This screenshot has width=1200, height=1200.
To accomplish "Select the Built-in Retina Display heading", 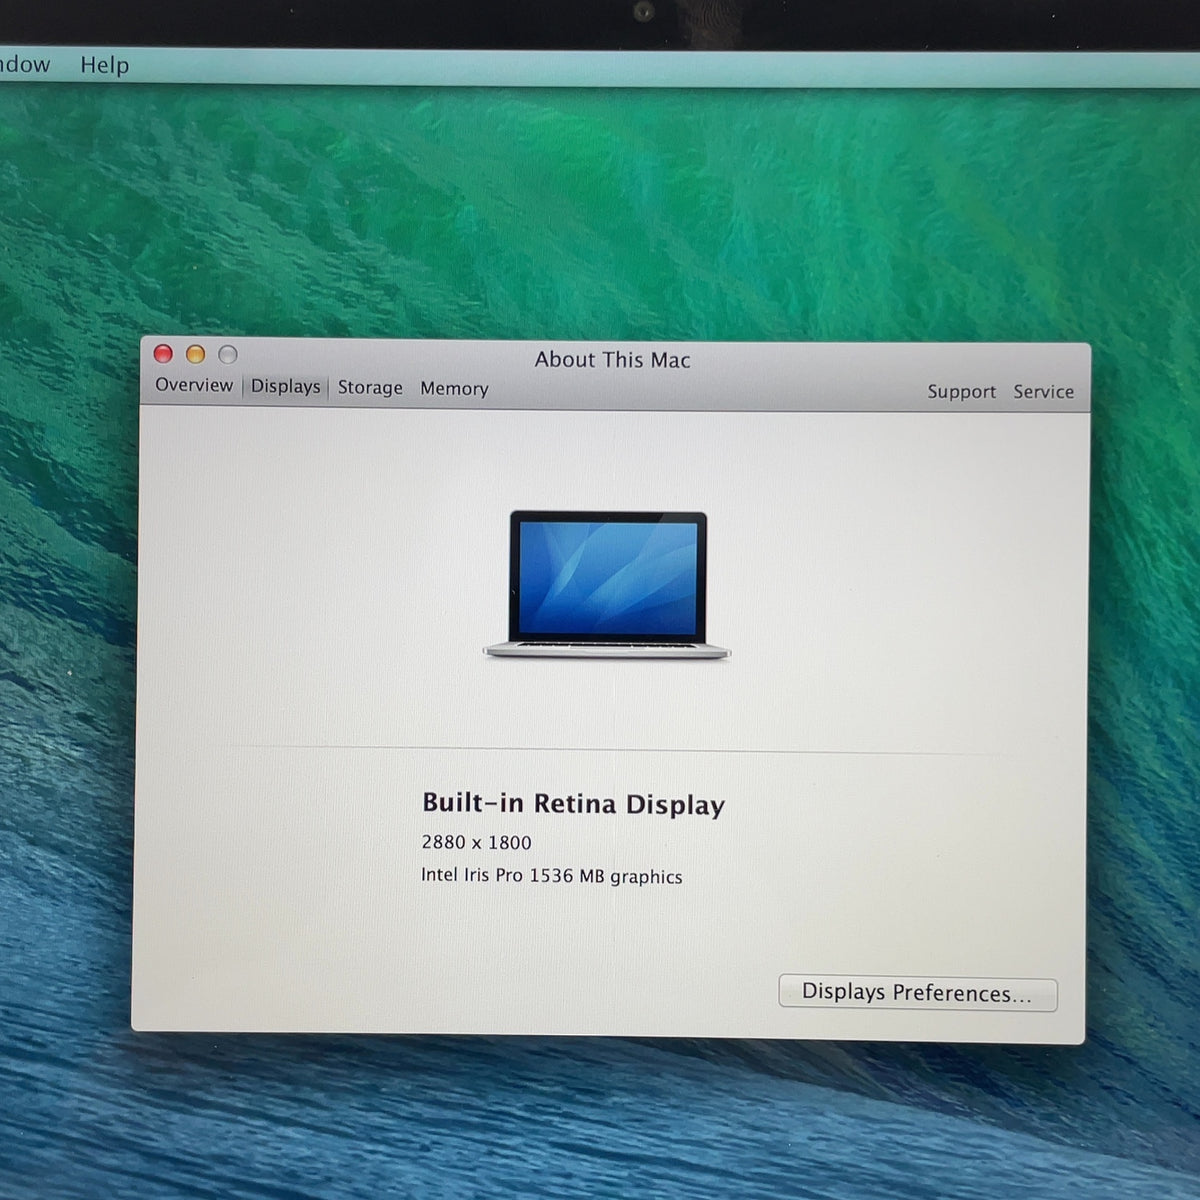I will [573, 804].
